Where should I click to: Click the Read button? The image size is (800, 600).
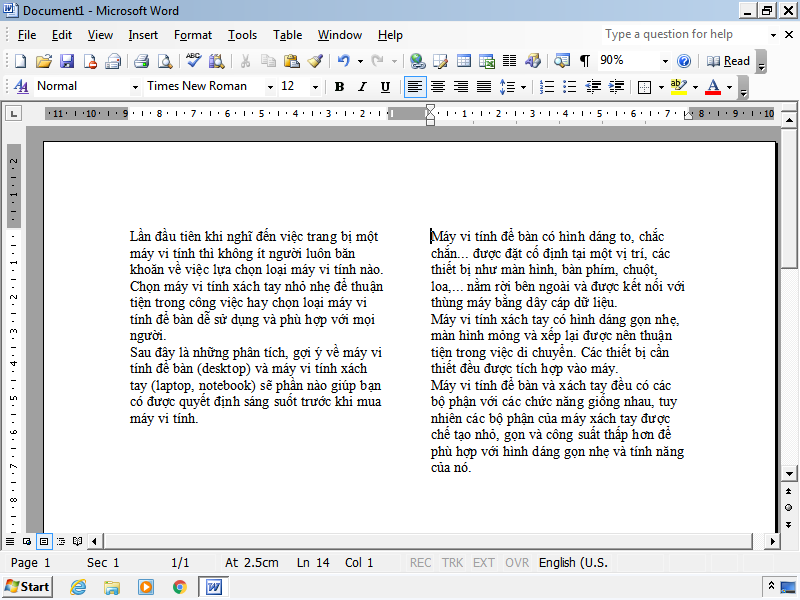[729, 61]
